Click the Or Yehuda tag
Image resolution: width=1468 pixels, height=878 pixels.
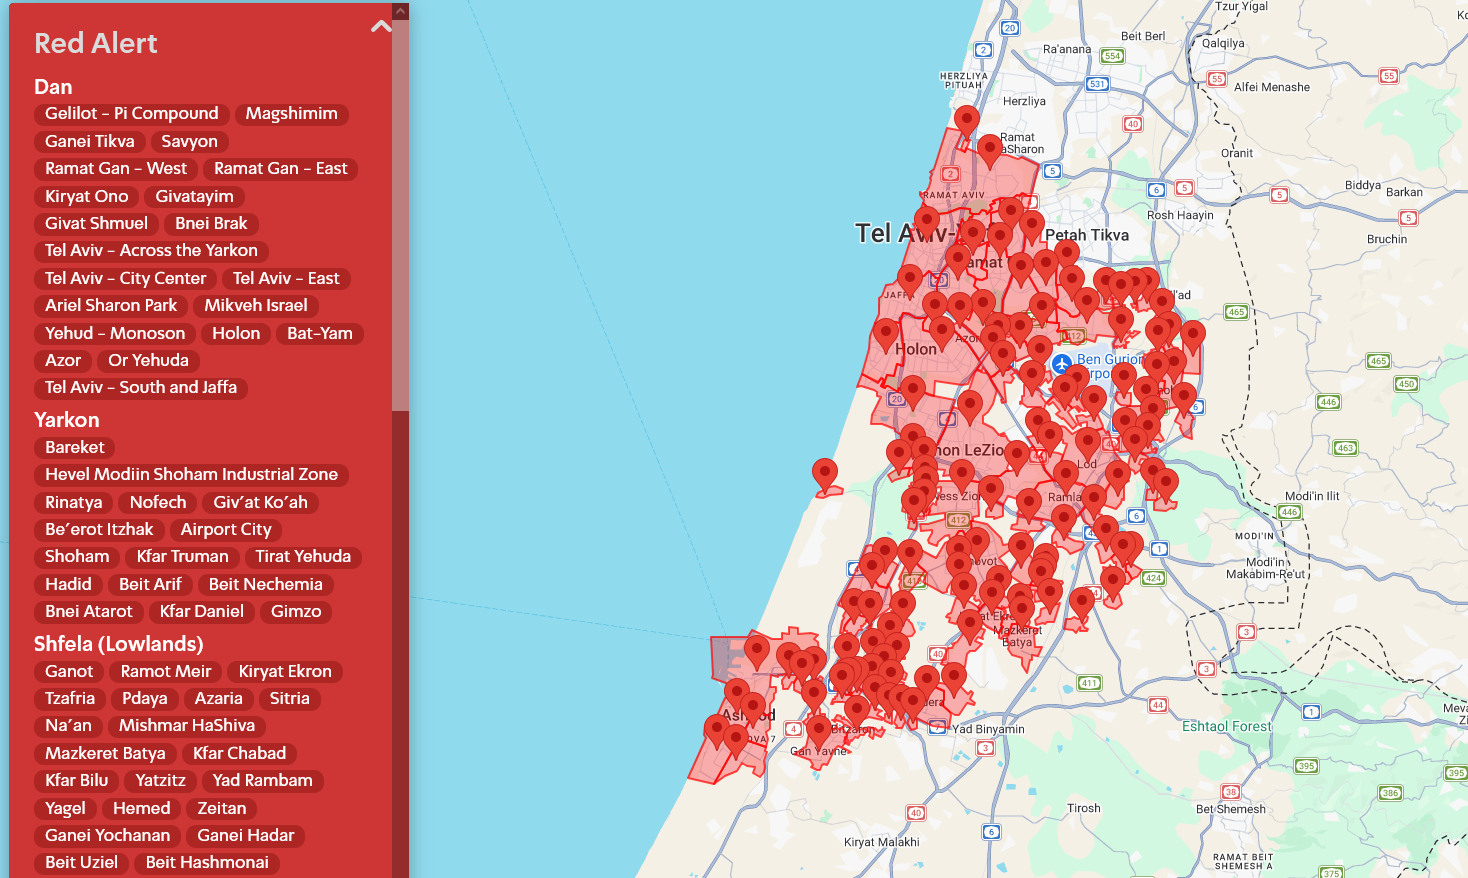(x=149, y=361)
